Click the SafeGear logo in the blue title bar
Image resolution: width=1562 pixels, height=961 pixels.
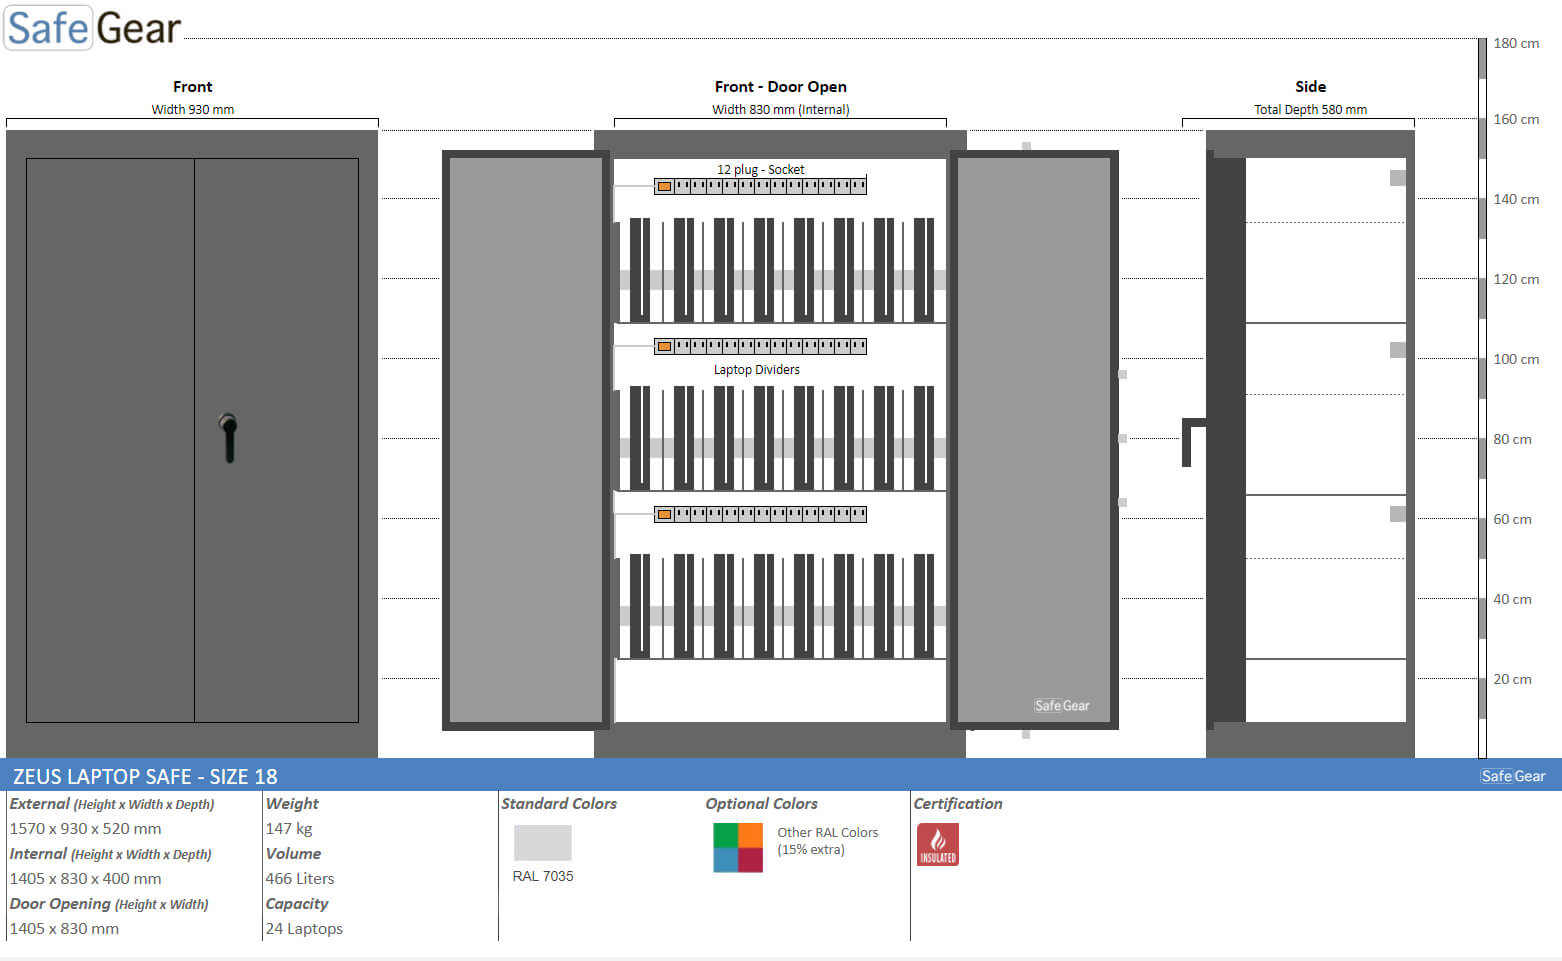1513,776
